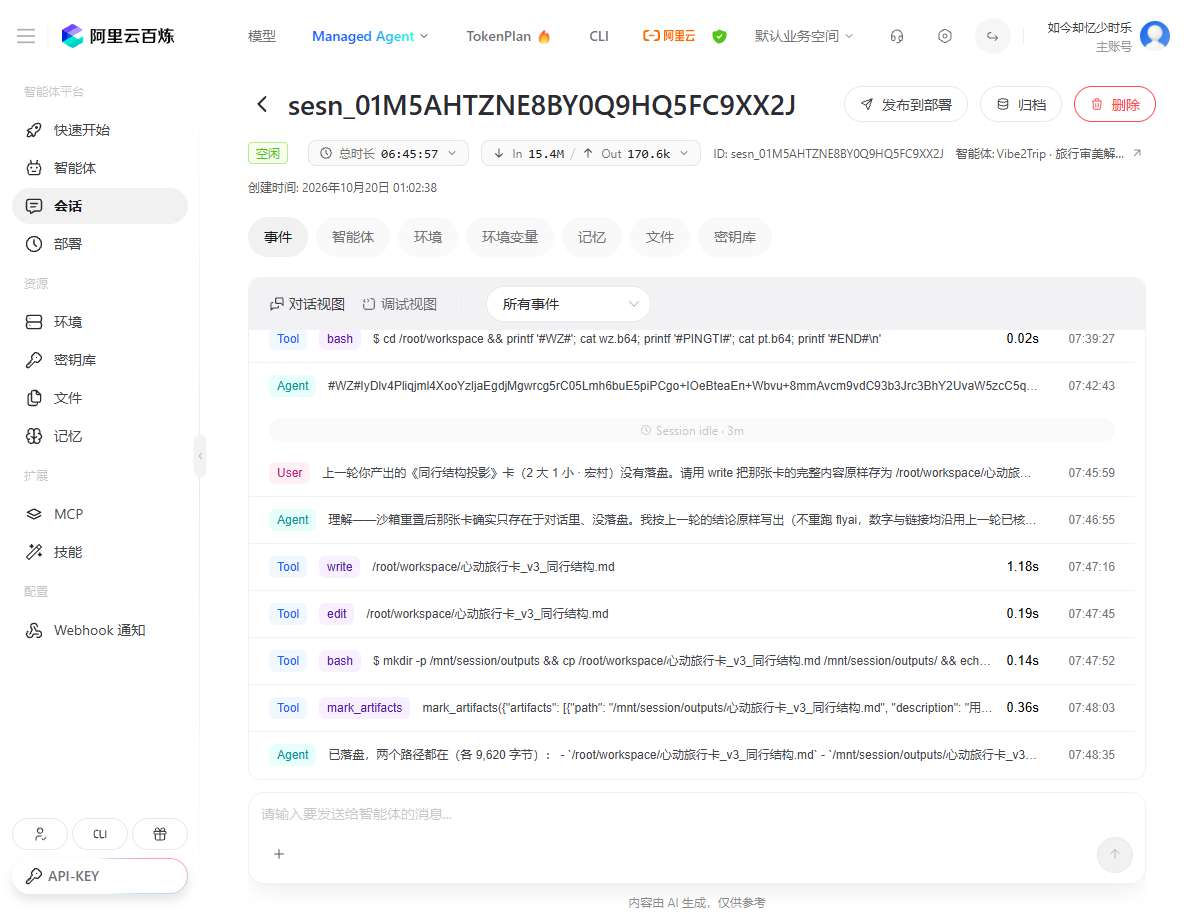The width and height of the screenshot is (1204, 912).
Task: Select the 文件 tab
Action: click(660, 237)
